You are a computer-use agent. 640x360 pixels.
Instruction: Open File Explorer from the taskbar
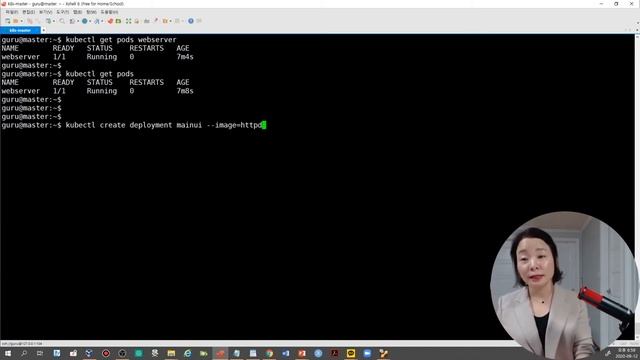(171, 353)
